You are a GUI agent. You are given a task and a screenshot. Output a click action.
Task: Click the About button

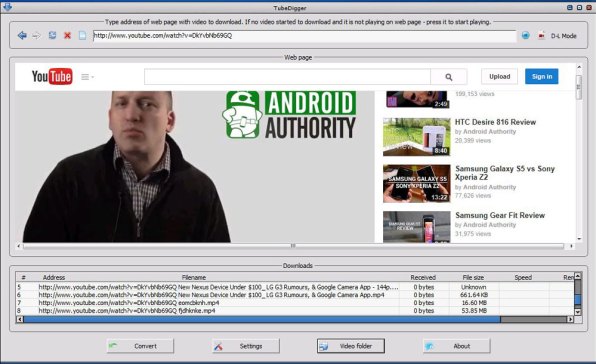tap(457, 346)
